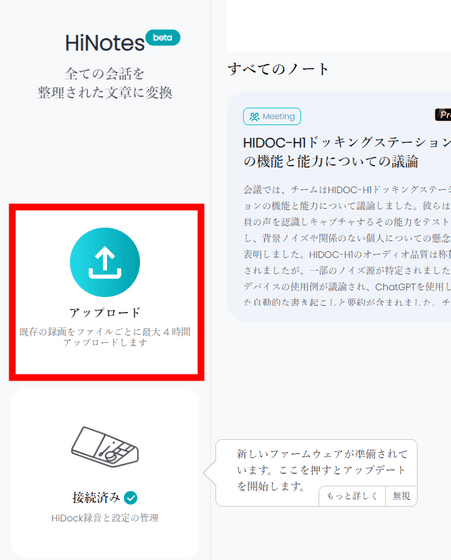Dismiss firmware notice with 無視 button

(401, 496)
